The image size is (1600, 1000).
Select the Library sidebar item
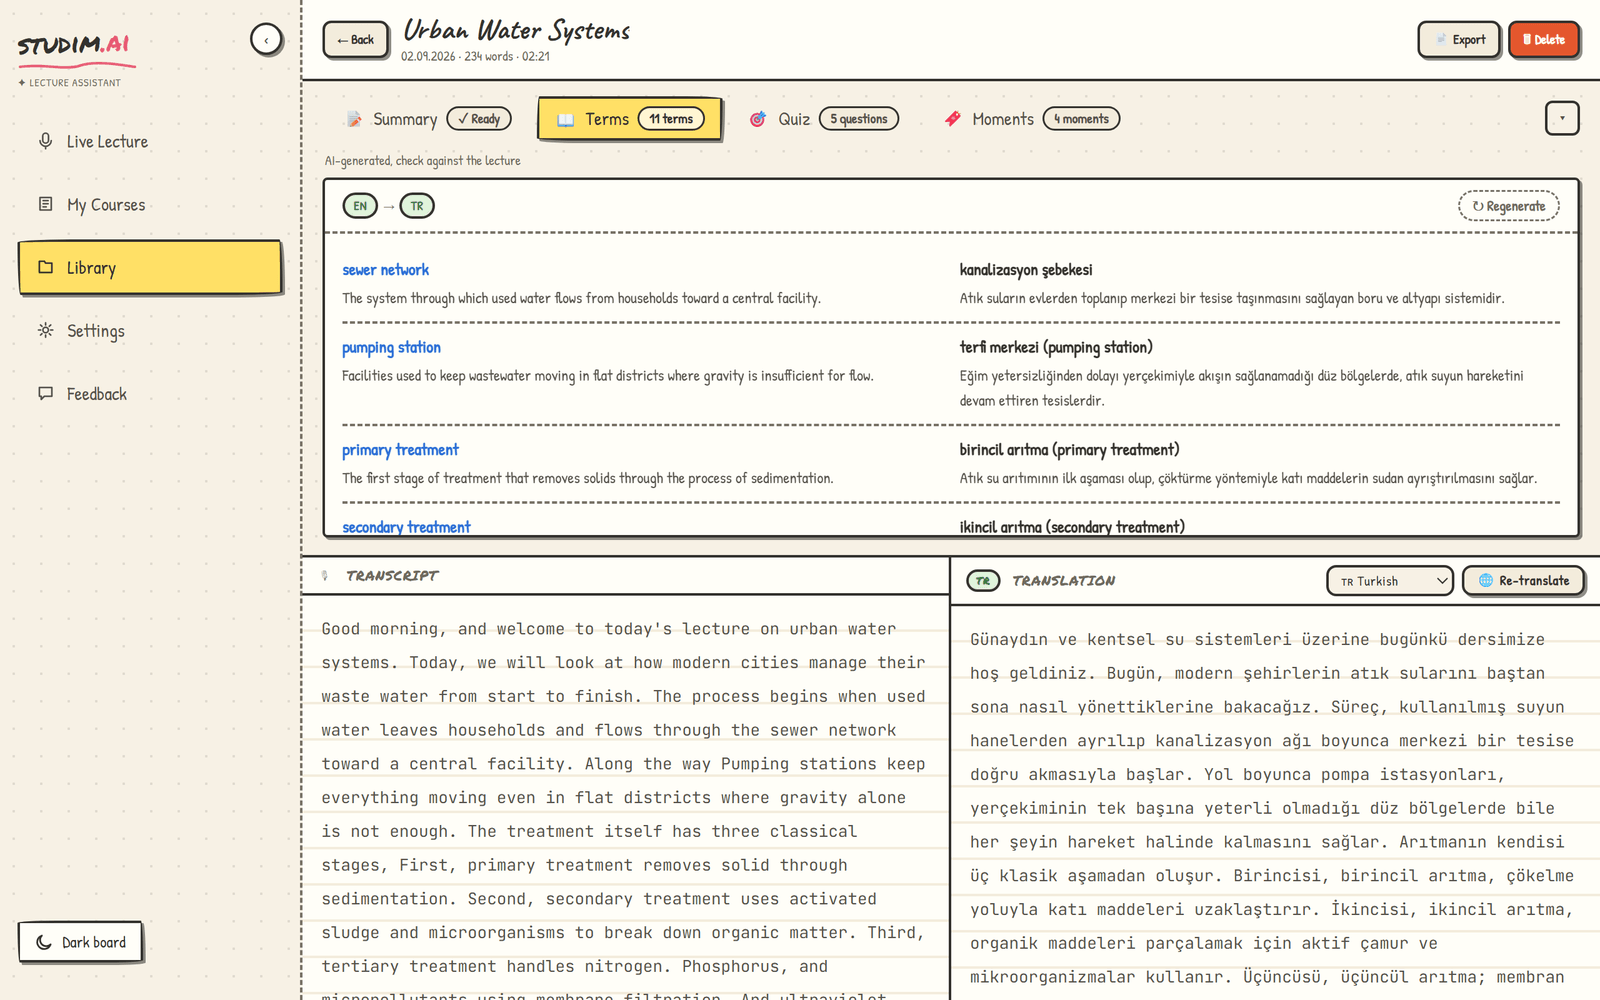point(150,267)
